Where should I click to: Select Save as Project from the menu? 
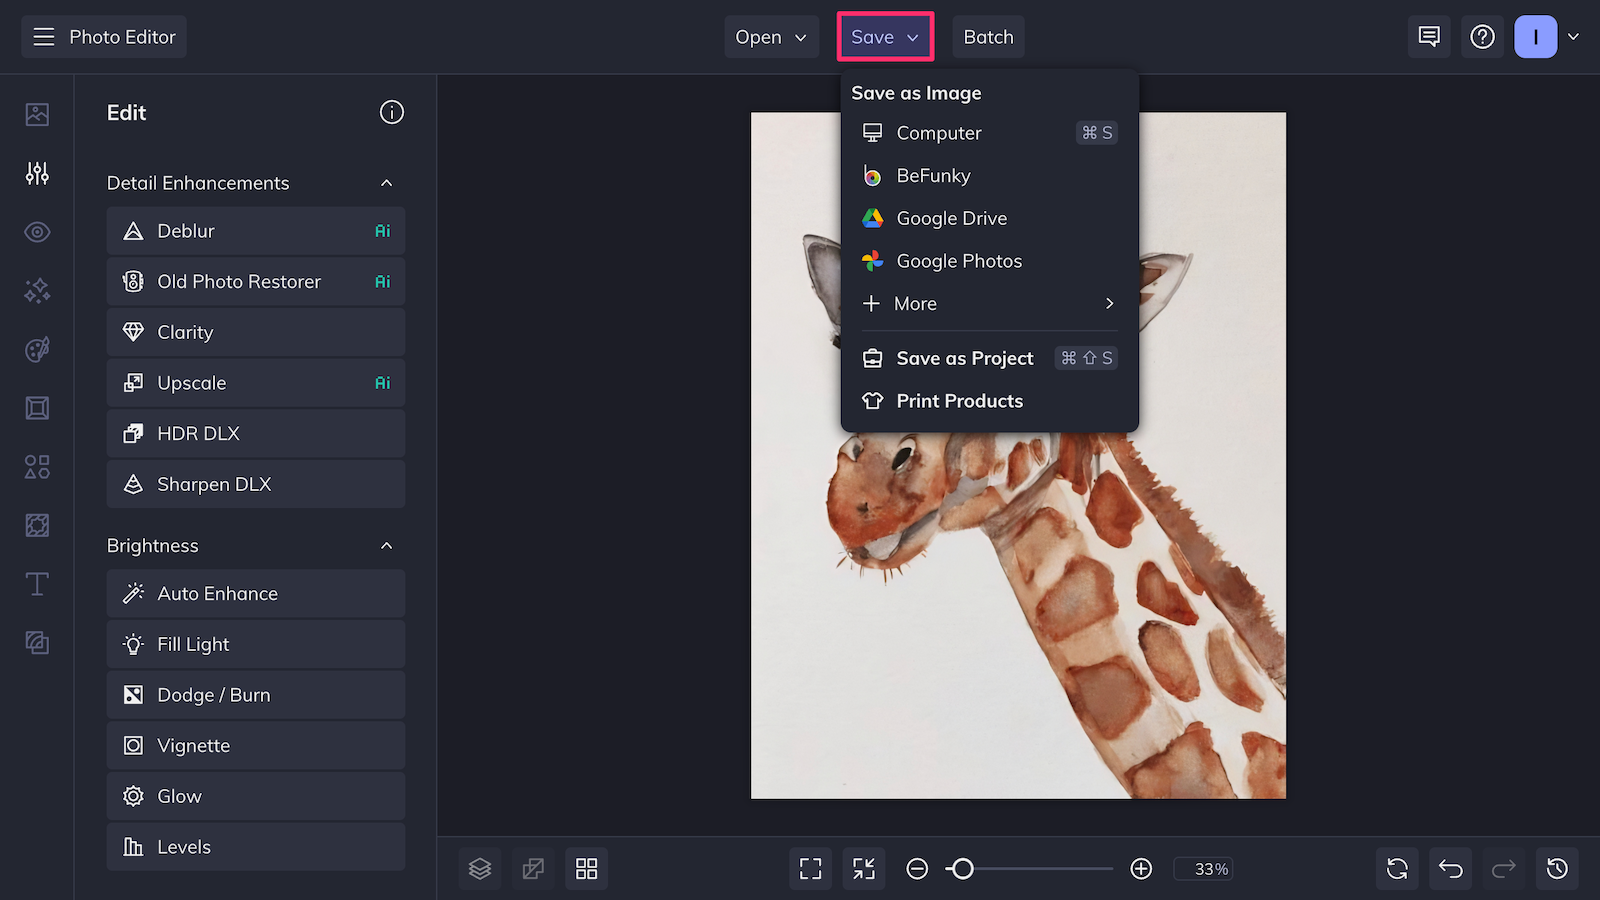pos(964,357)
